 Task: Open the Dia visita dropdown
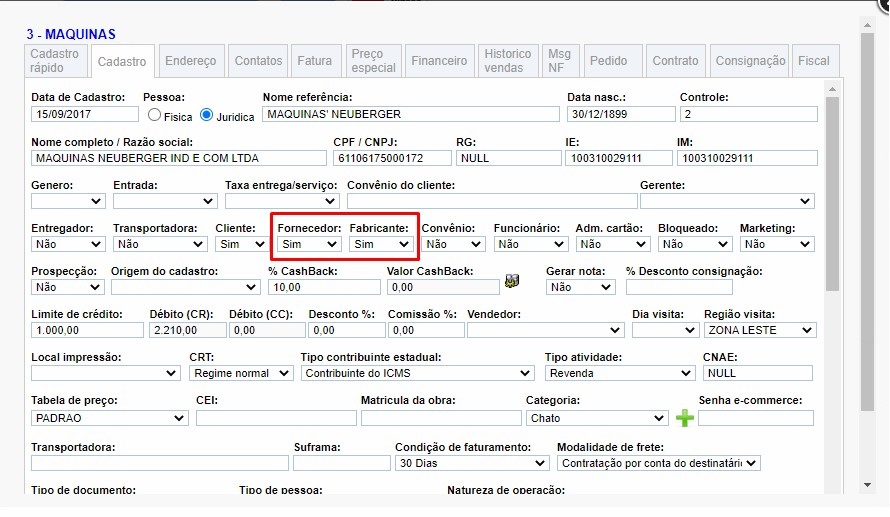click(x=665, y=330)
